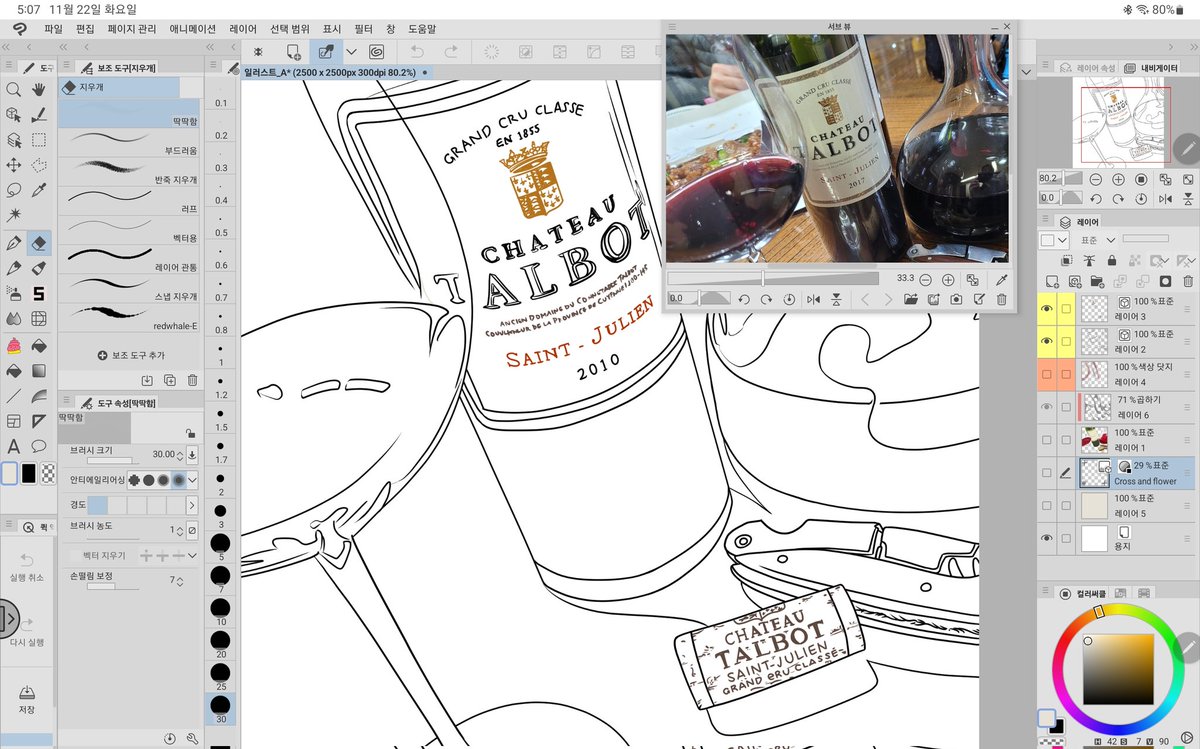Pick color with Sub View eyedropper

[1002, 280]
